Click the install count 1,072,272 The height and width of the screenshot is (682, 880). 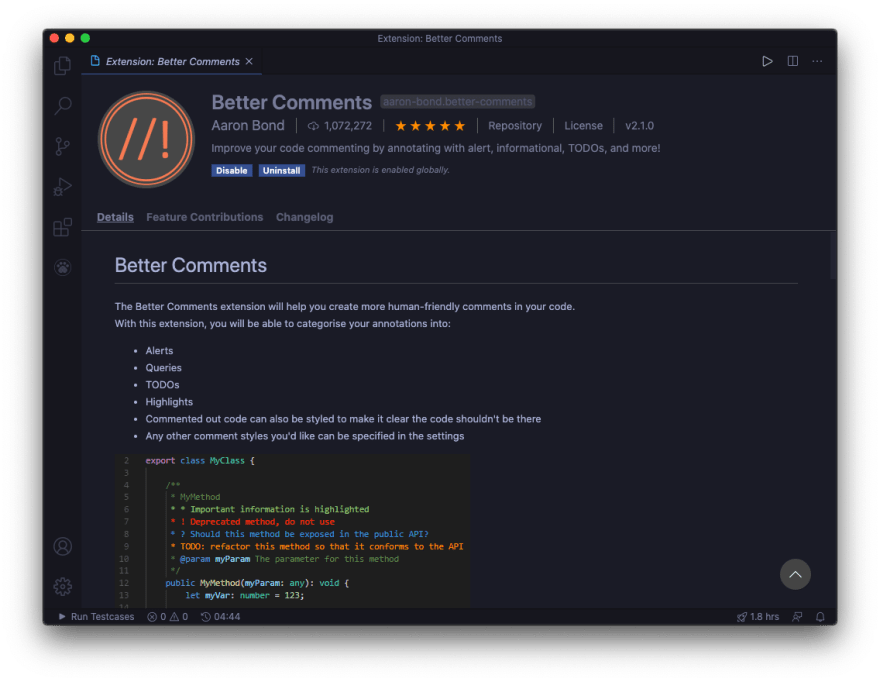point(340,126)
